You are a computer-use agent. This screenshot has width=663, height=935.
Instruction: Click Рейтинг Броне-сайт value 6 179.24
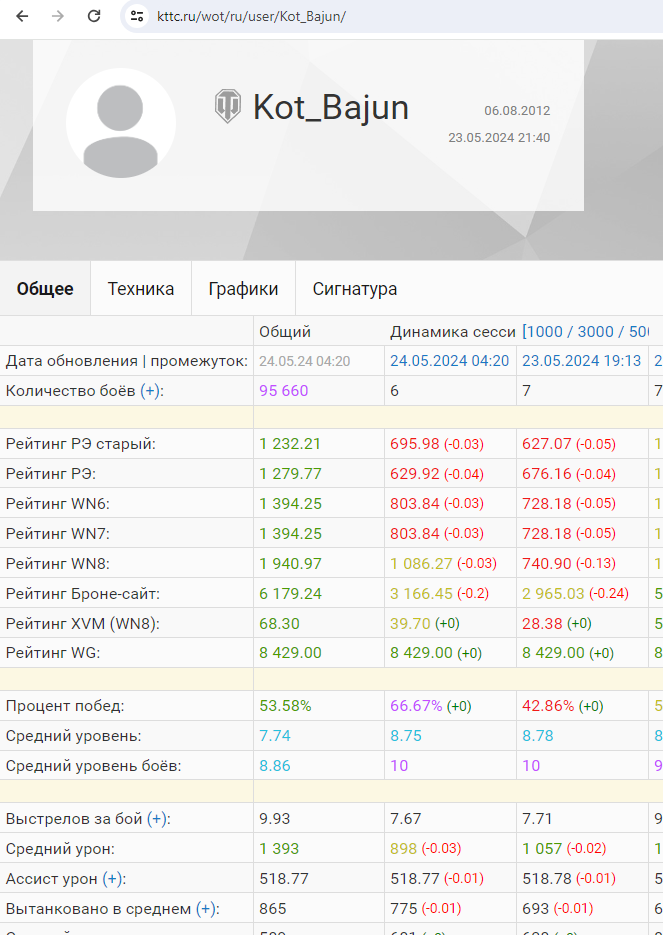pyautogui.click(x=290, y=594)
